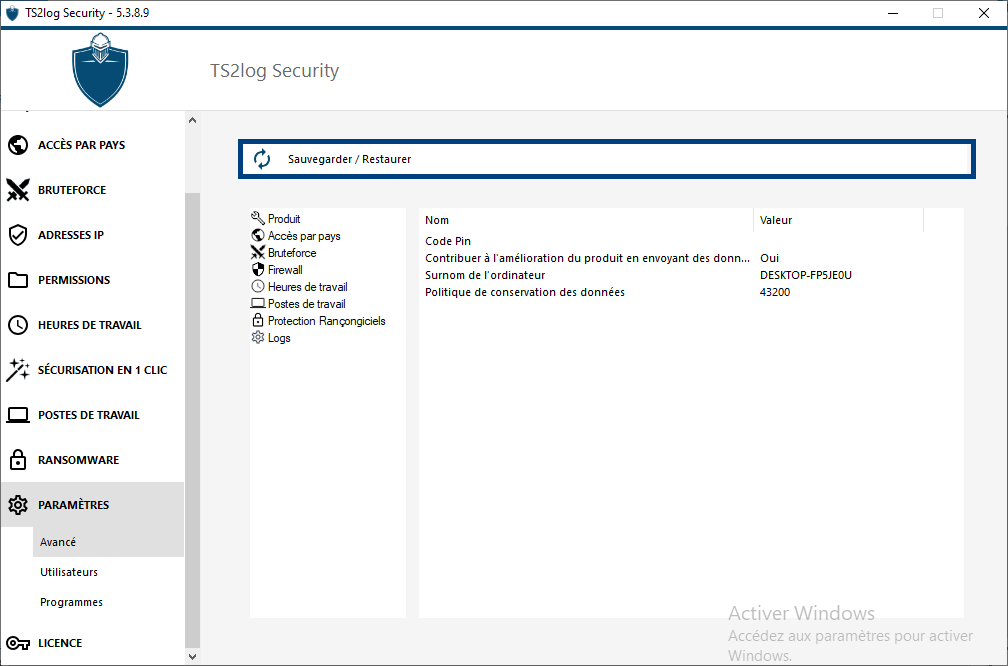
Task: Select Protection Rançongiciels settings category
Action: coord(327,321)
